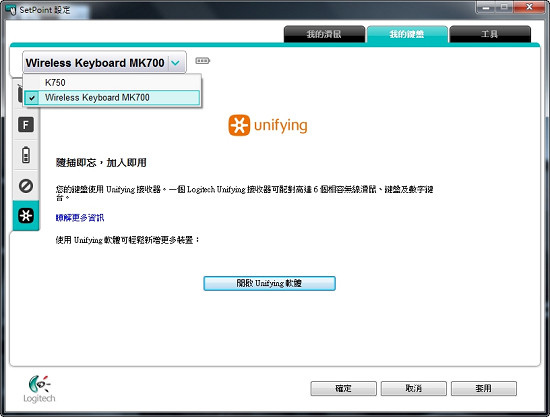Click the 取消 button

(414, 389)
